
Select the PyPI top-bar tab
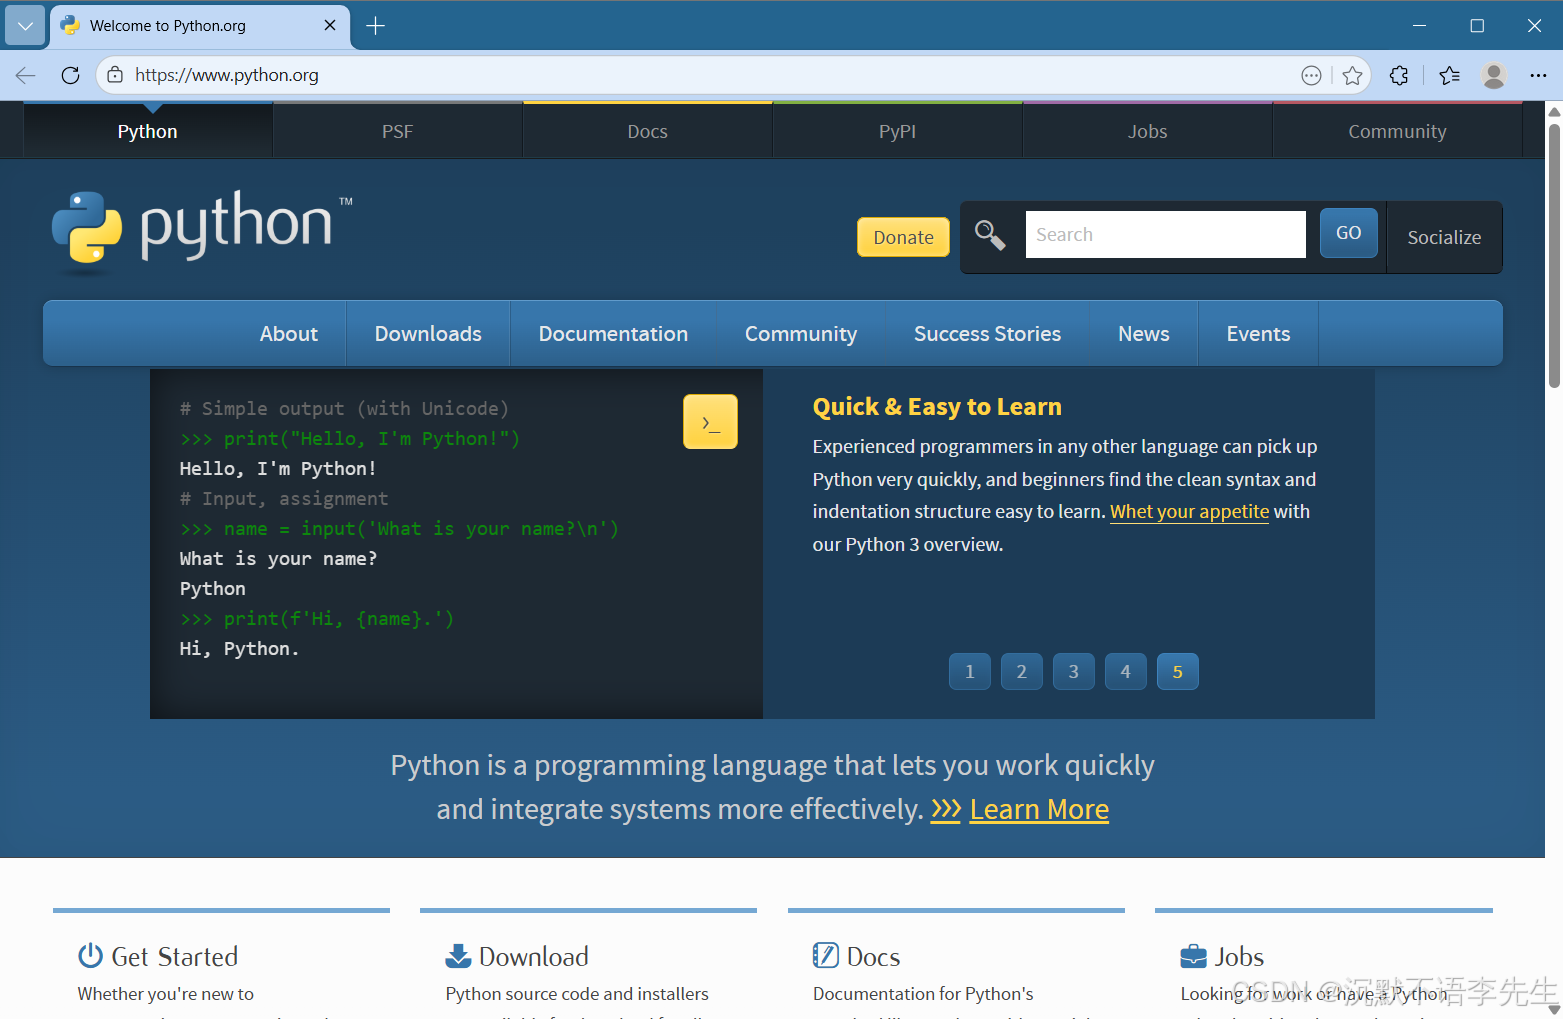click(x=898, y=131)
